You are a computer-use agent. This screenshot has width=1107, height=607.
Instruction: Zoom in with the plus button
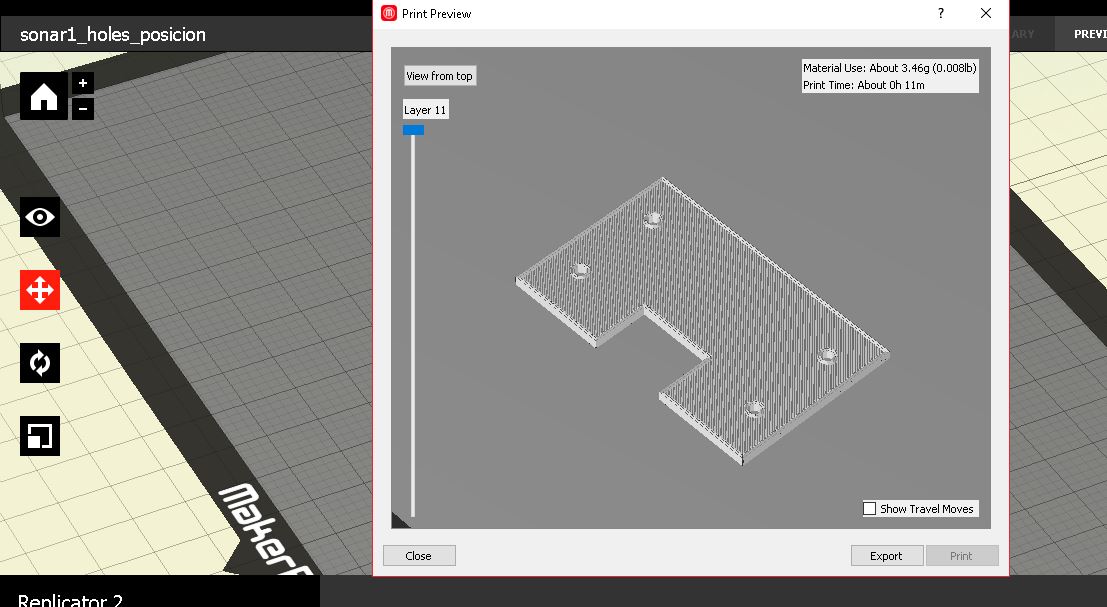pos(83,83)
